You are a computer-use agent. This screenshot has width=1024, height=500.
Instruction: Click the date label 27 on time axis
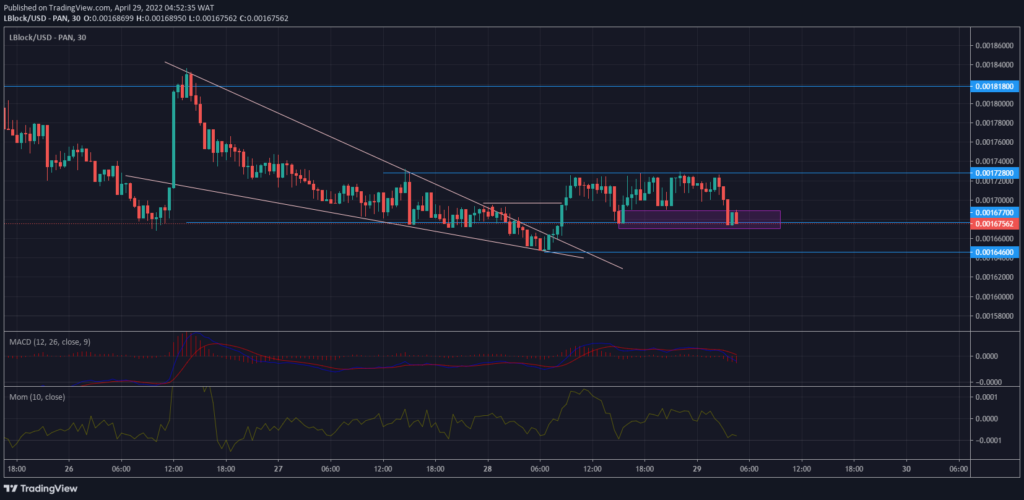click(x=278, y=469)
